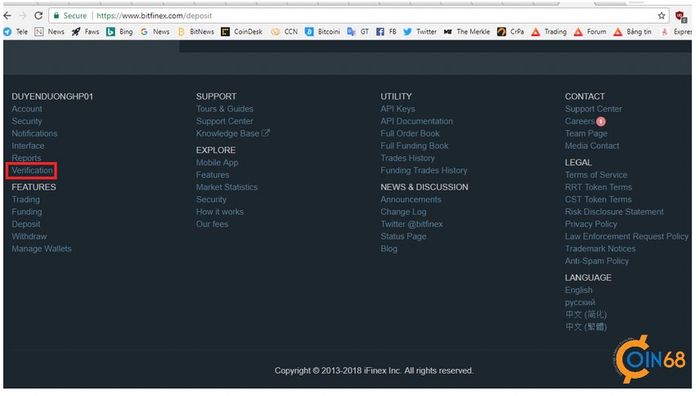Image resolution: width=700 pixels, height=396 pixels.
Task: Open the Reports link
Action: pos(26,158)
